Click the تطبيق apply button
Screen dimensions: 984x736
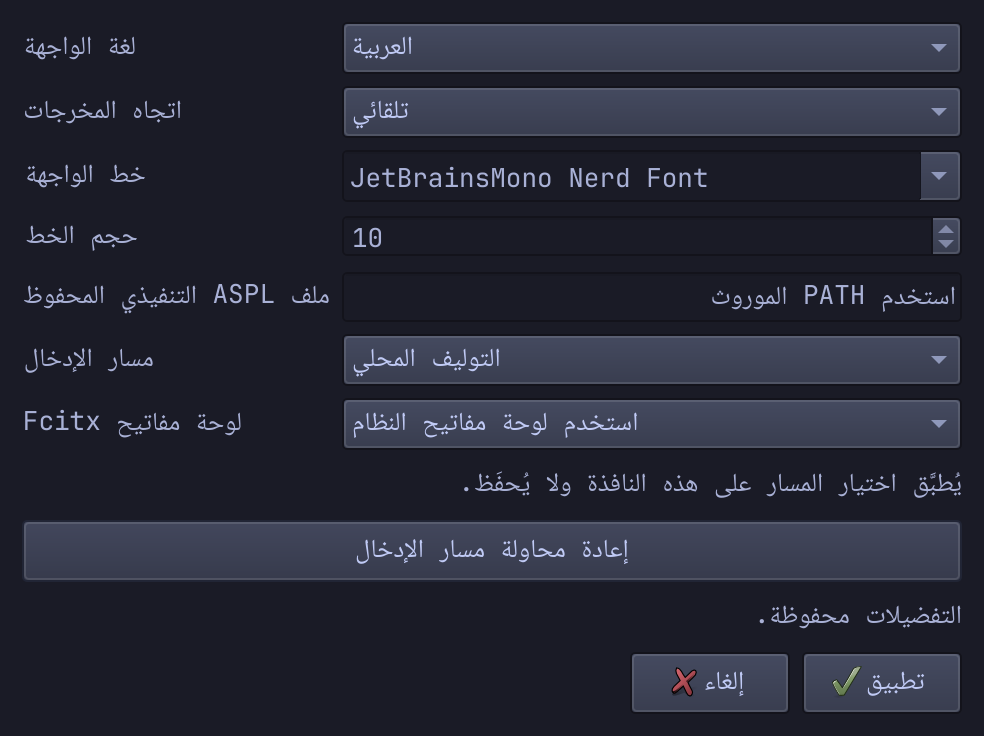pyautogui.click(x=882, y=683)
